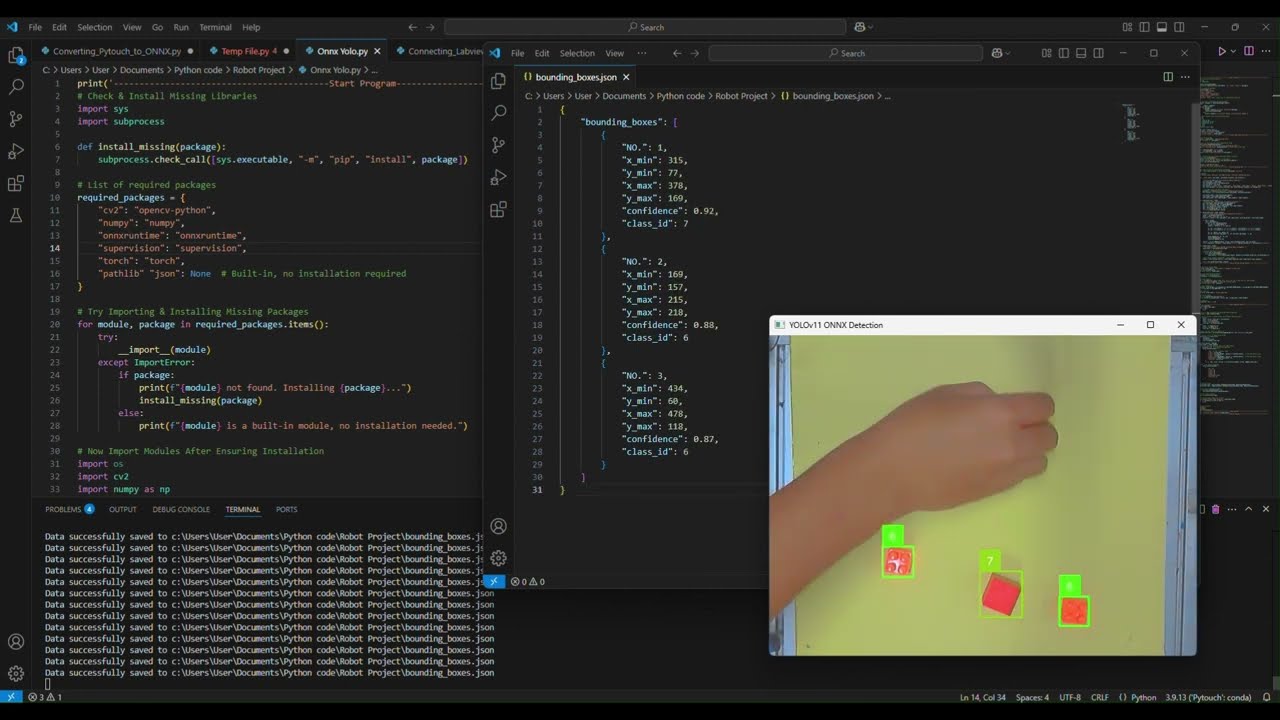
Task: Open OUTPUT tab in the panel
Action: [x=123, y=509]
